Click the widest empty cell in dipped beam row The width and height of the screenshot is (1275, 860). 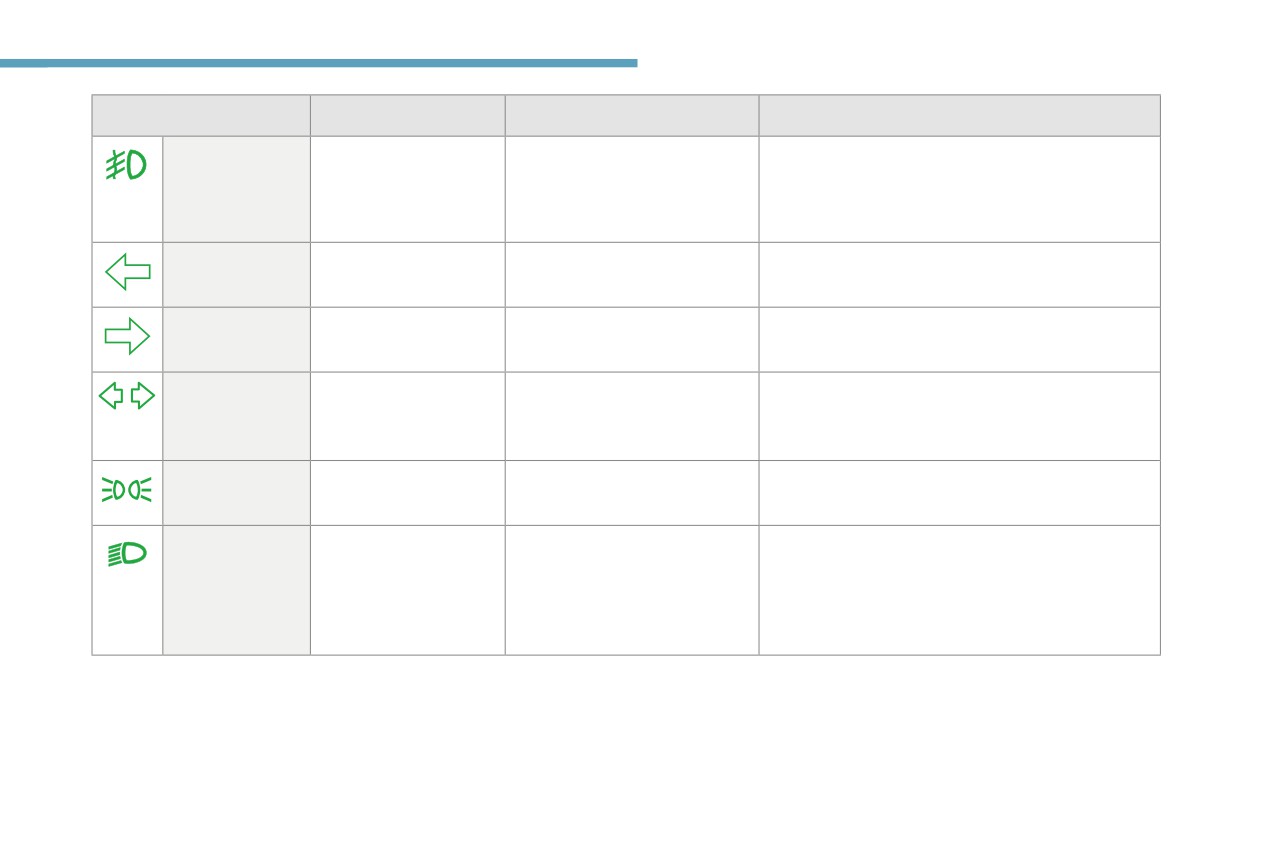(x=960, y=590)
